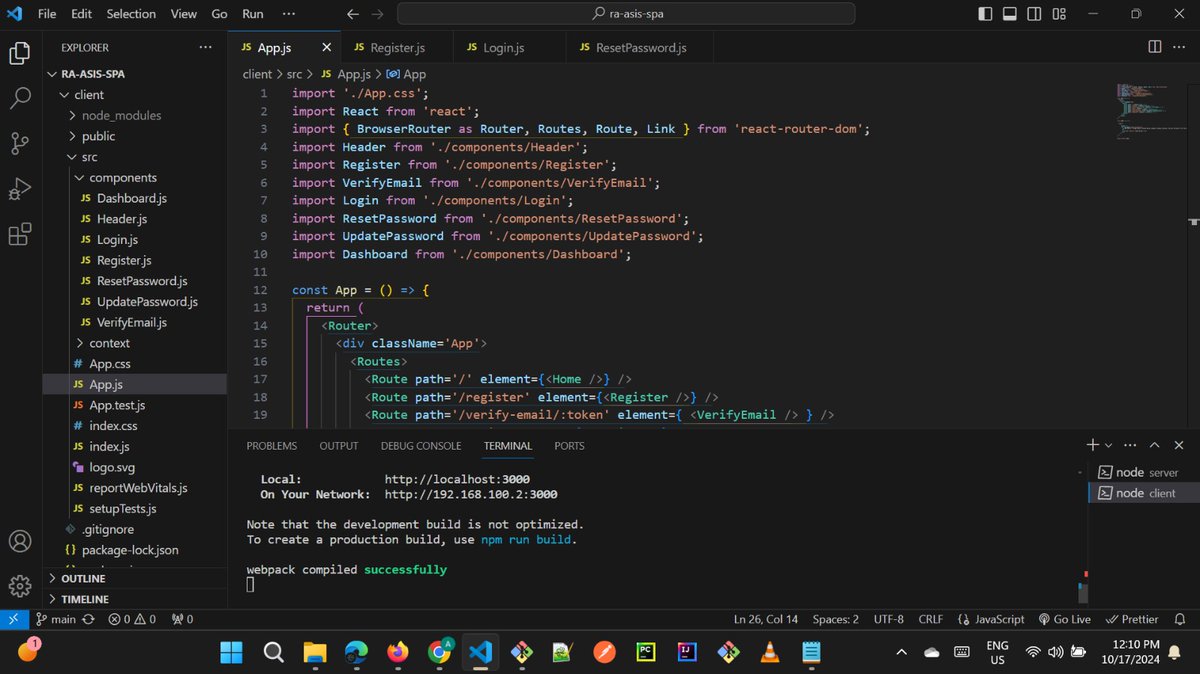Maximize the panel size chevron
This screenshot has width=1200, height=674.
(1155, 445)
